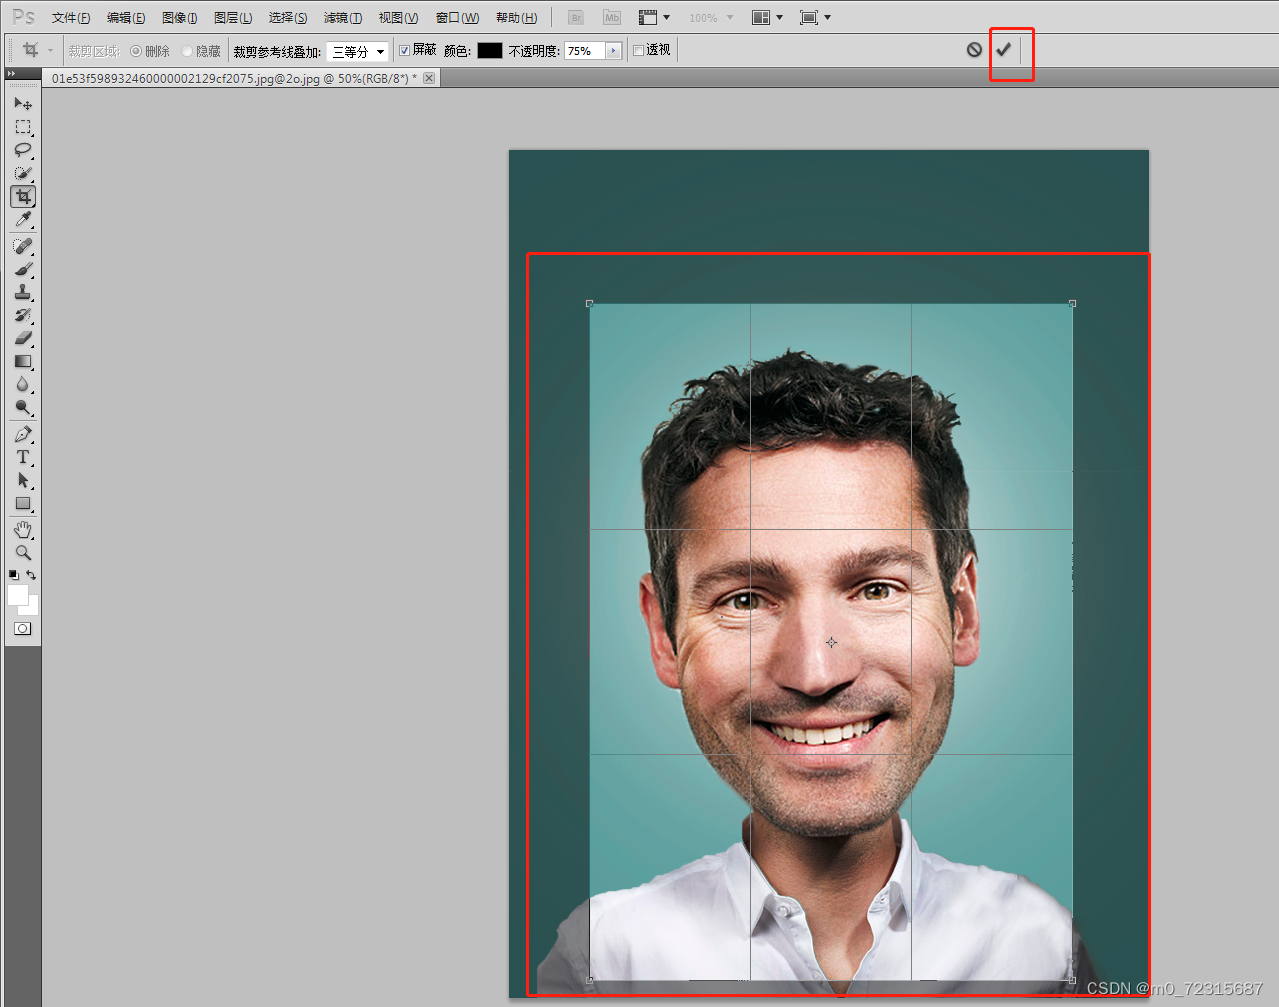This screenshot has height=1007, width=1279.
Task: Select the Hand tool
Action: tap(23, 529)
